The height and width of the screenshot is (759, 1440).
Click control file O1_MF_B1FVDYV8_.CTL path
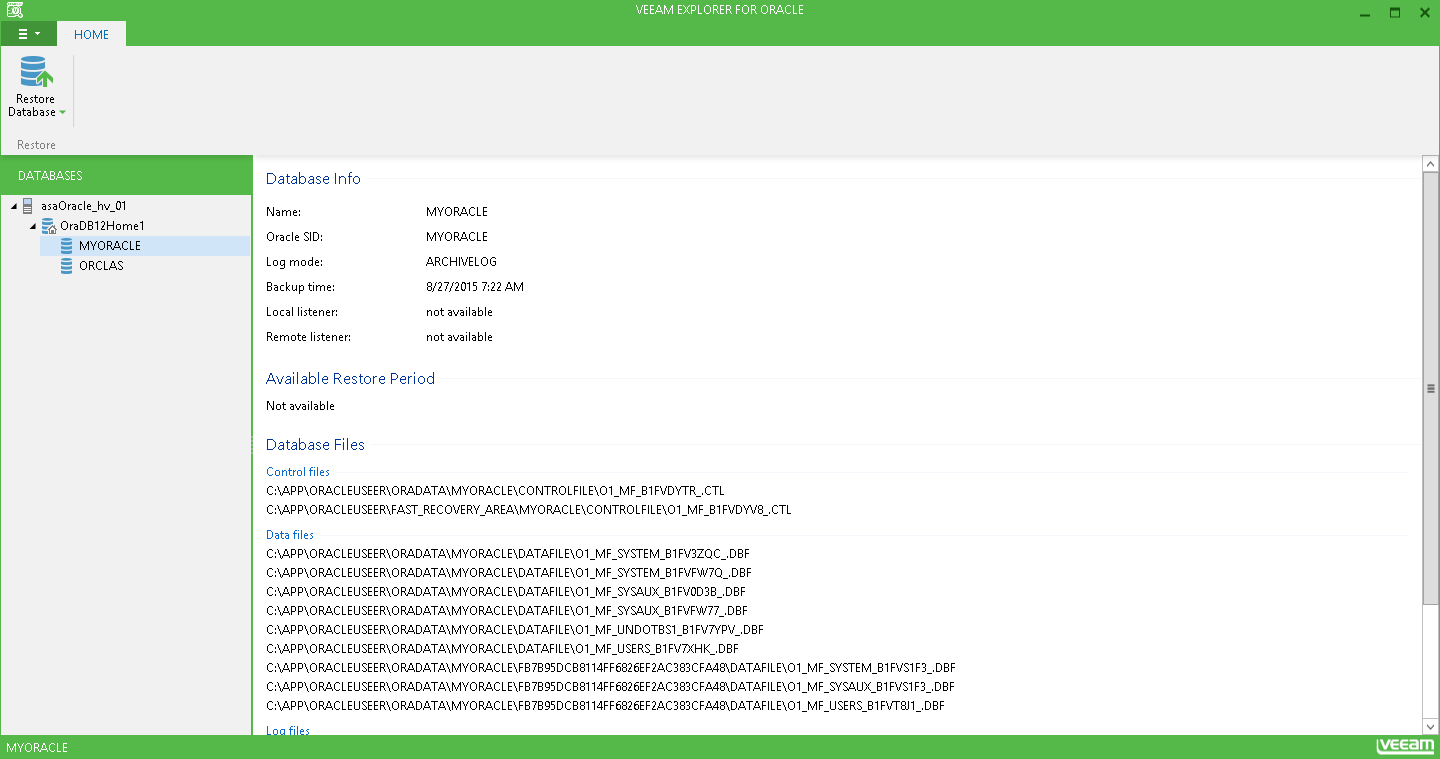tap(529, 510)
